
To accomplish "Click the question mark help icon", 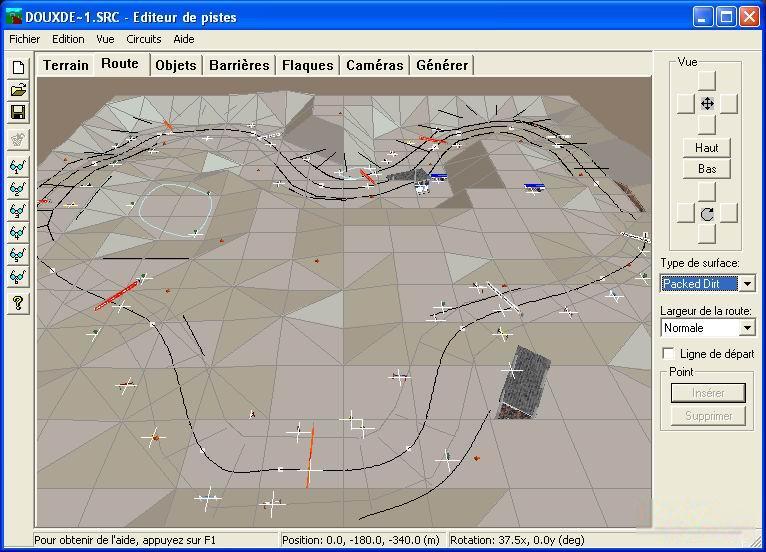I will (18, 303).
